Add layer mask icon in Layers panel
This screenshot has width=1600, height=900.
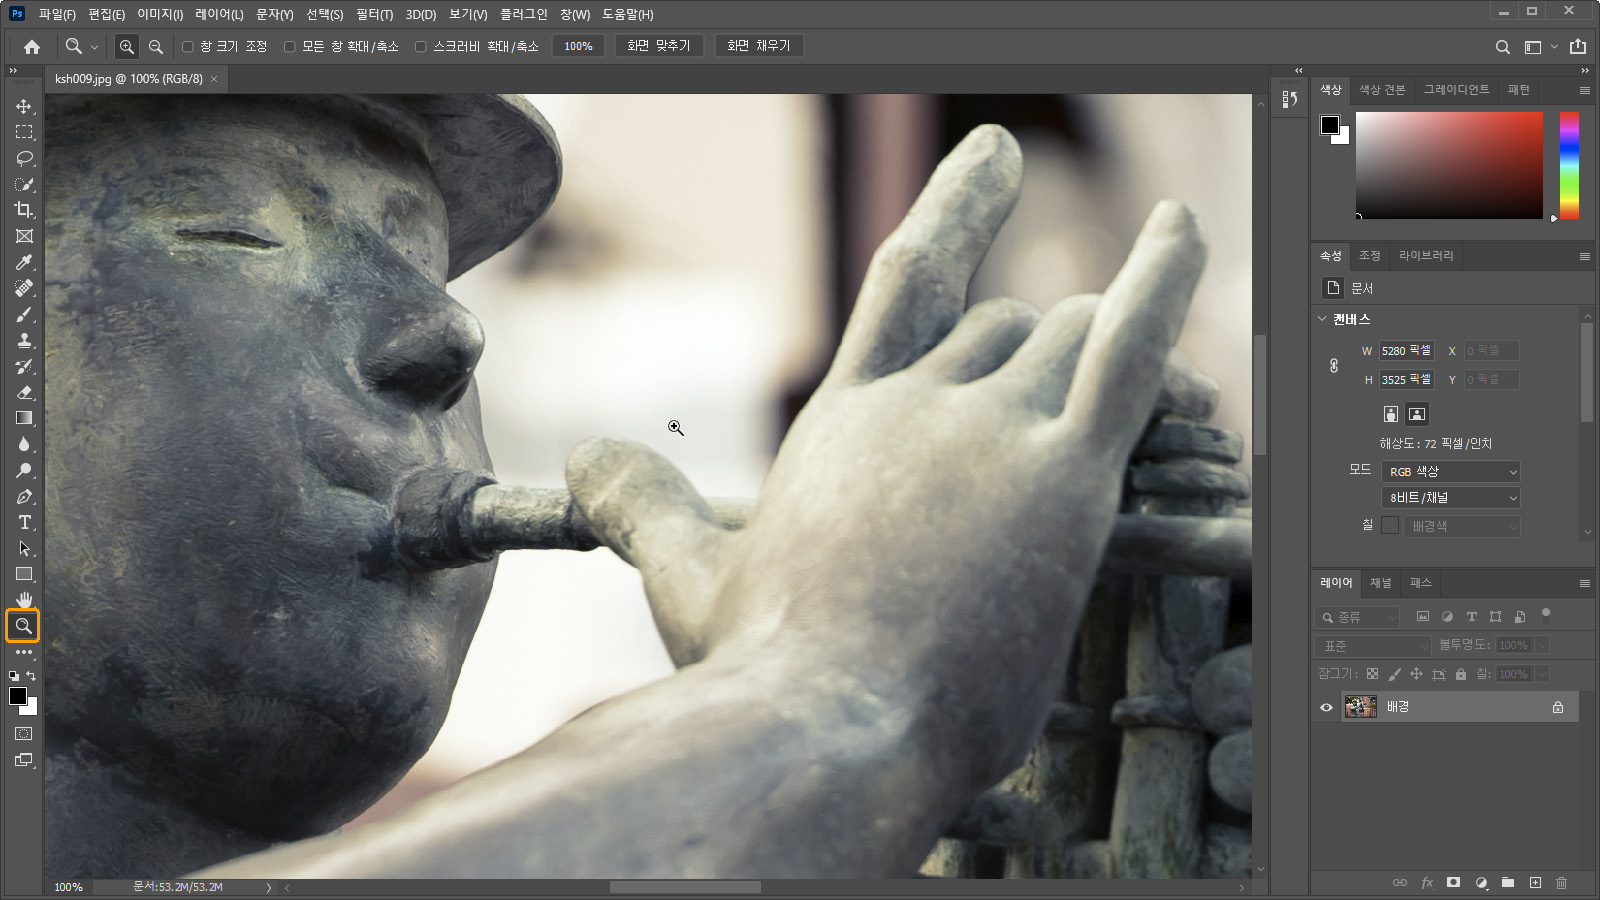tap(1453, 882)
